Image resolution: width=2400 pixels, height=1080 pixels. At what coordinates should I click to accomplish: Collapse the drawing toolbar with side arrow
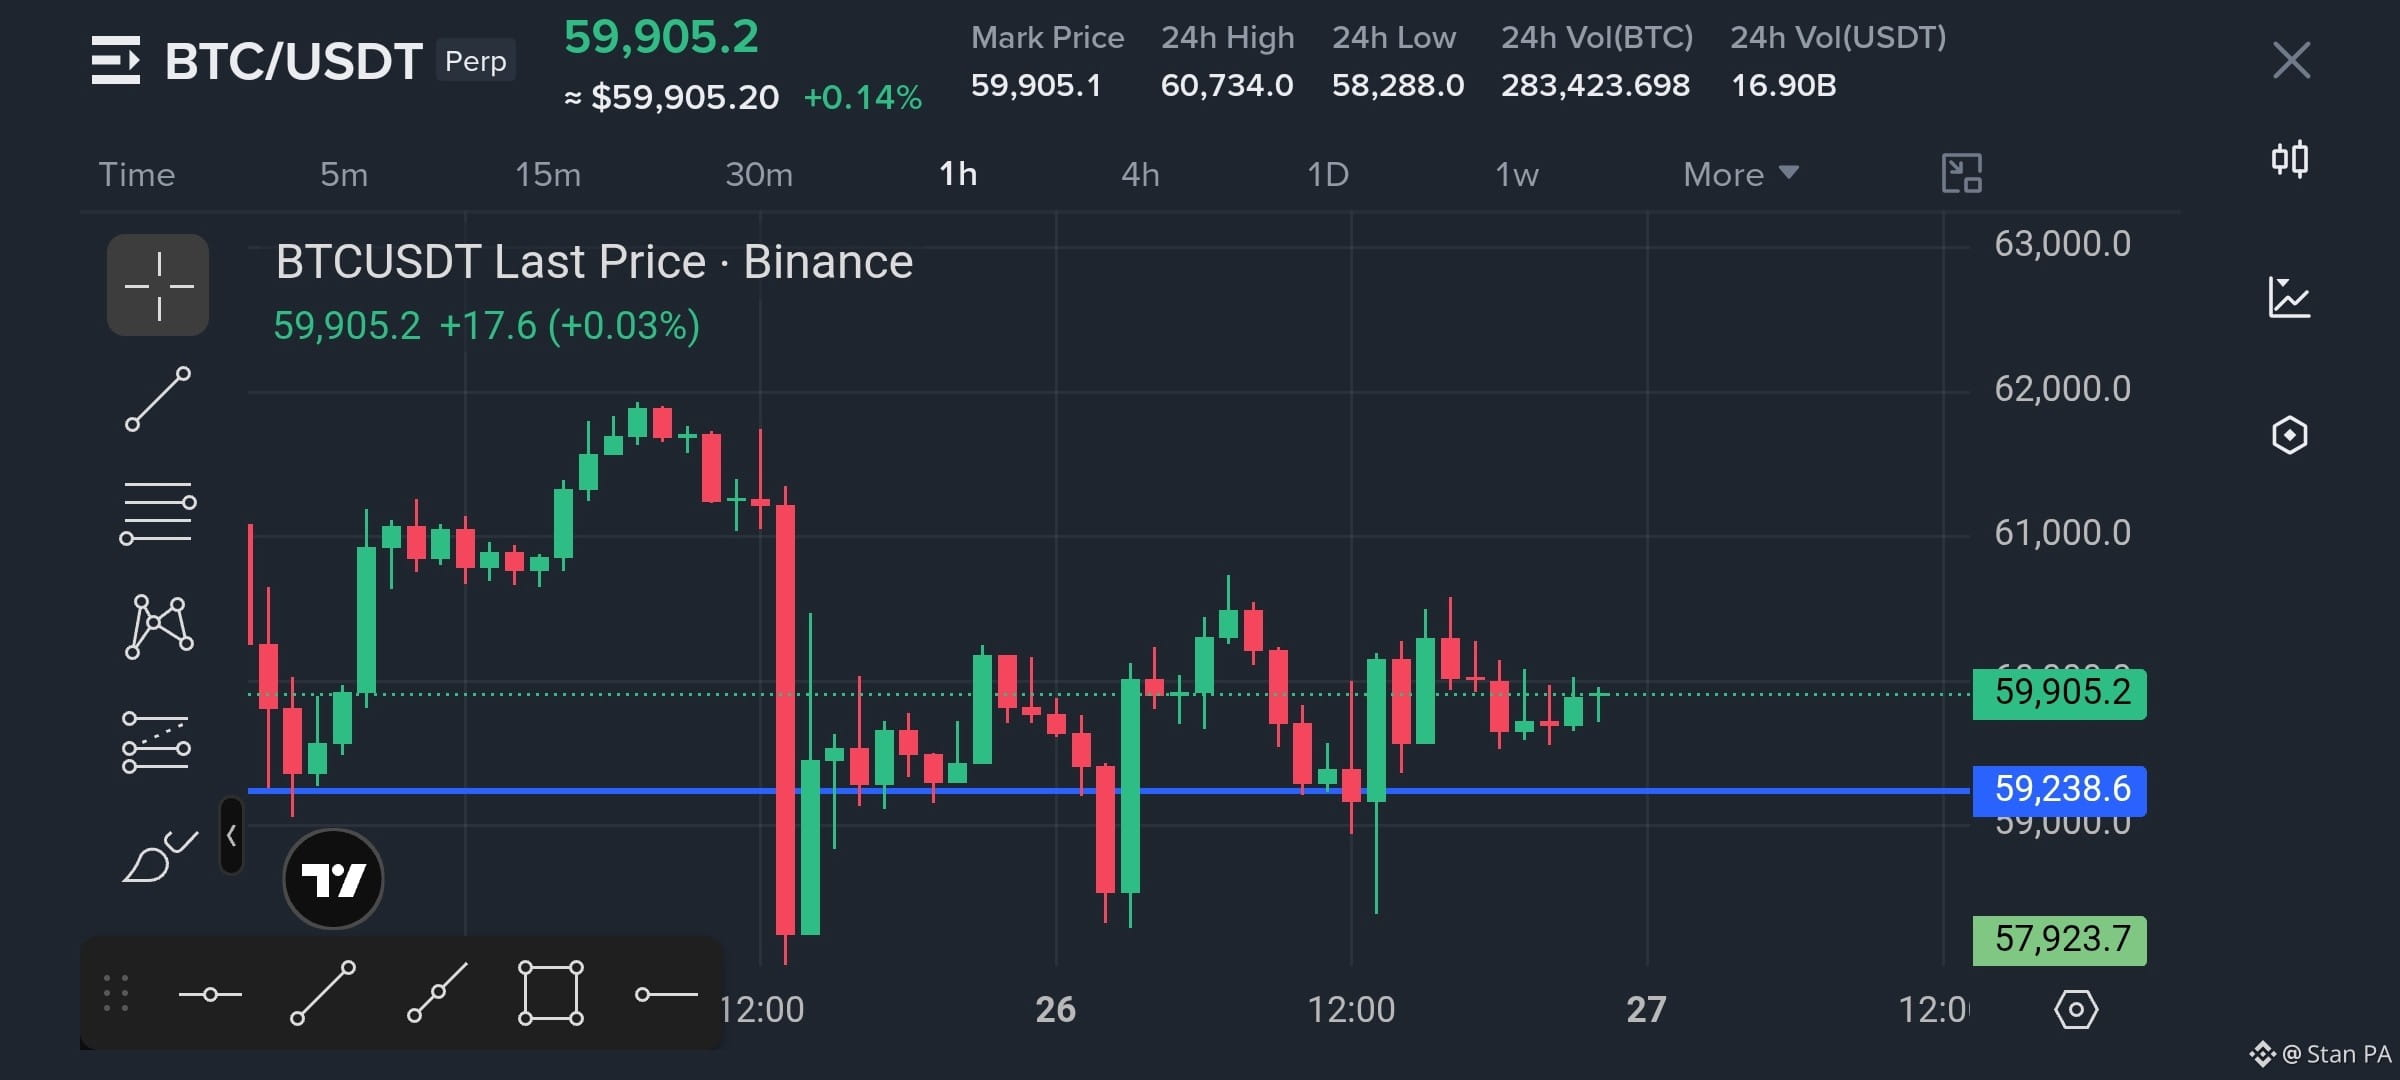point(231,835)
